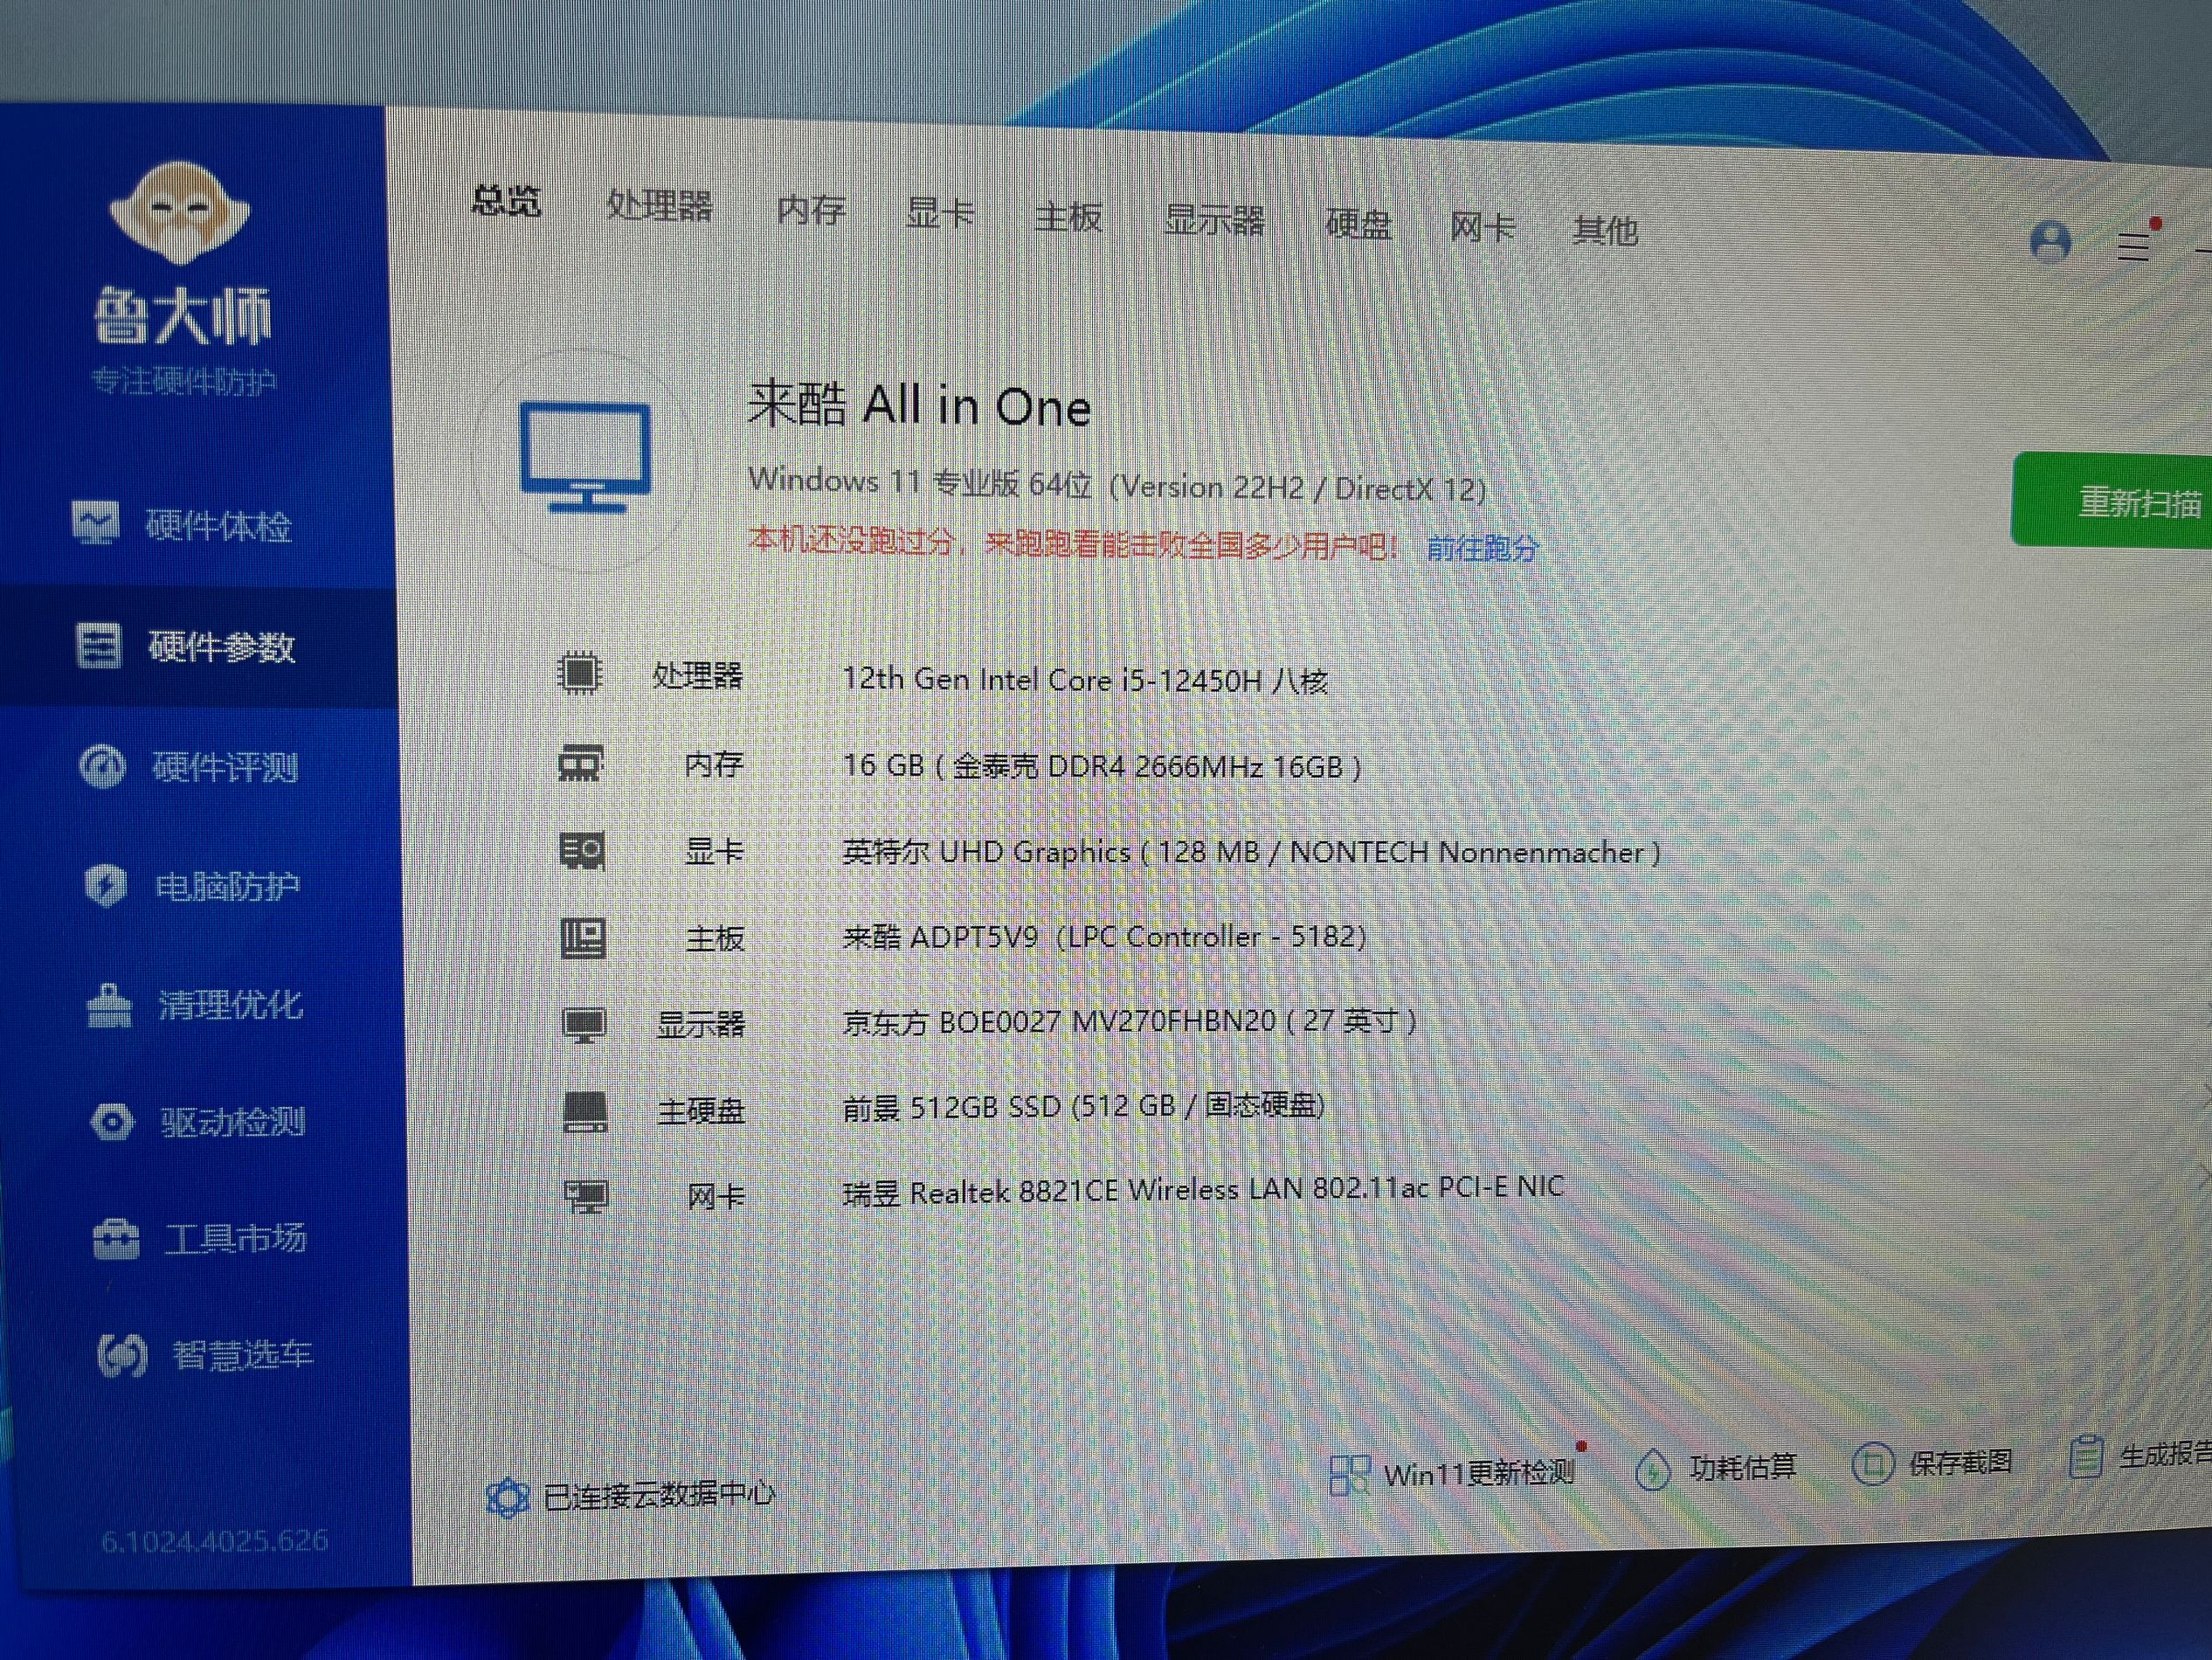Click the 金泰克 DDR4 2666MHz memory text
Screen dimensions: 2212x1660
tap(1102, 766)
